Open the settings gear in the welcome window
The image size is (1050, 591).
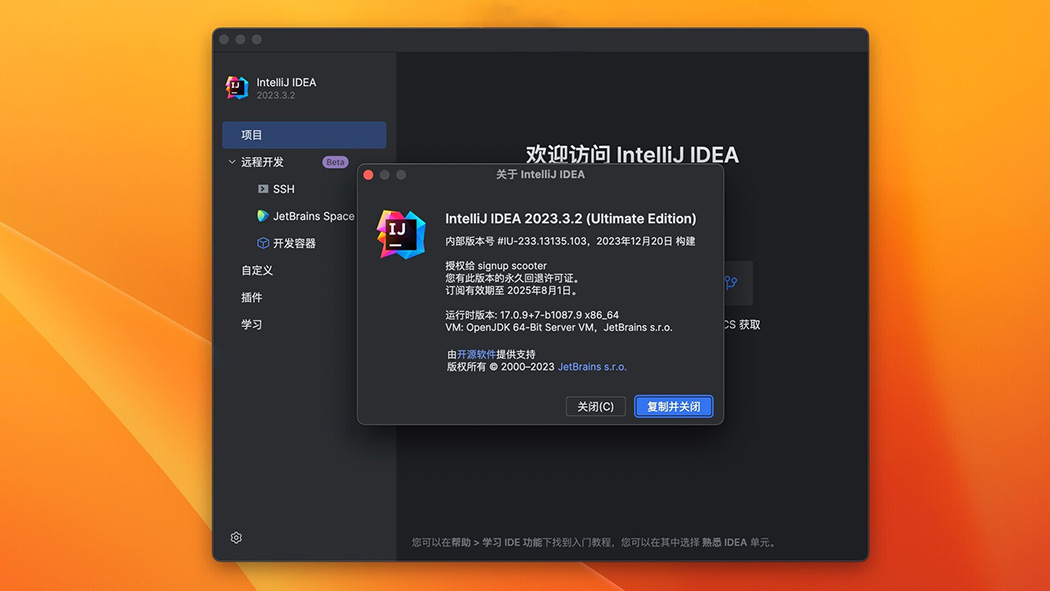click(236, 537)
